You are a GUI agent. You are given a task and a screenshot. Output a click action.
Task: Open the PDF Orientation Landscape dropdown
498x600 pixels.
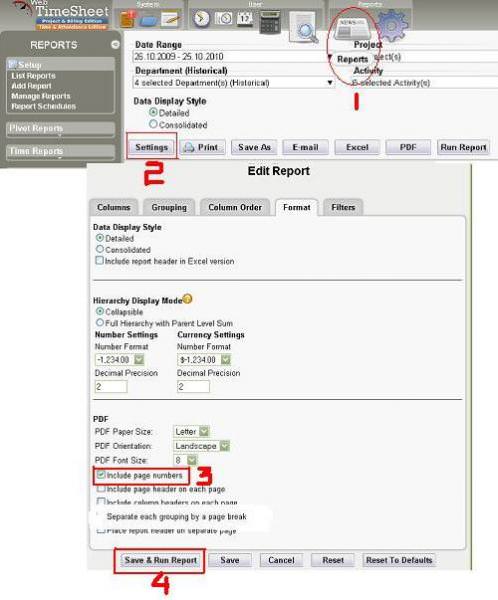pos(202,446)
